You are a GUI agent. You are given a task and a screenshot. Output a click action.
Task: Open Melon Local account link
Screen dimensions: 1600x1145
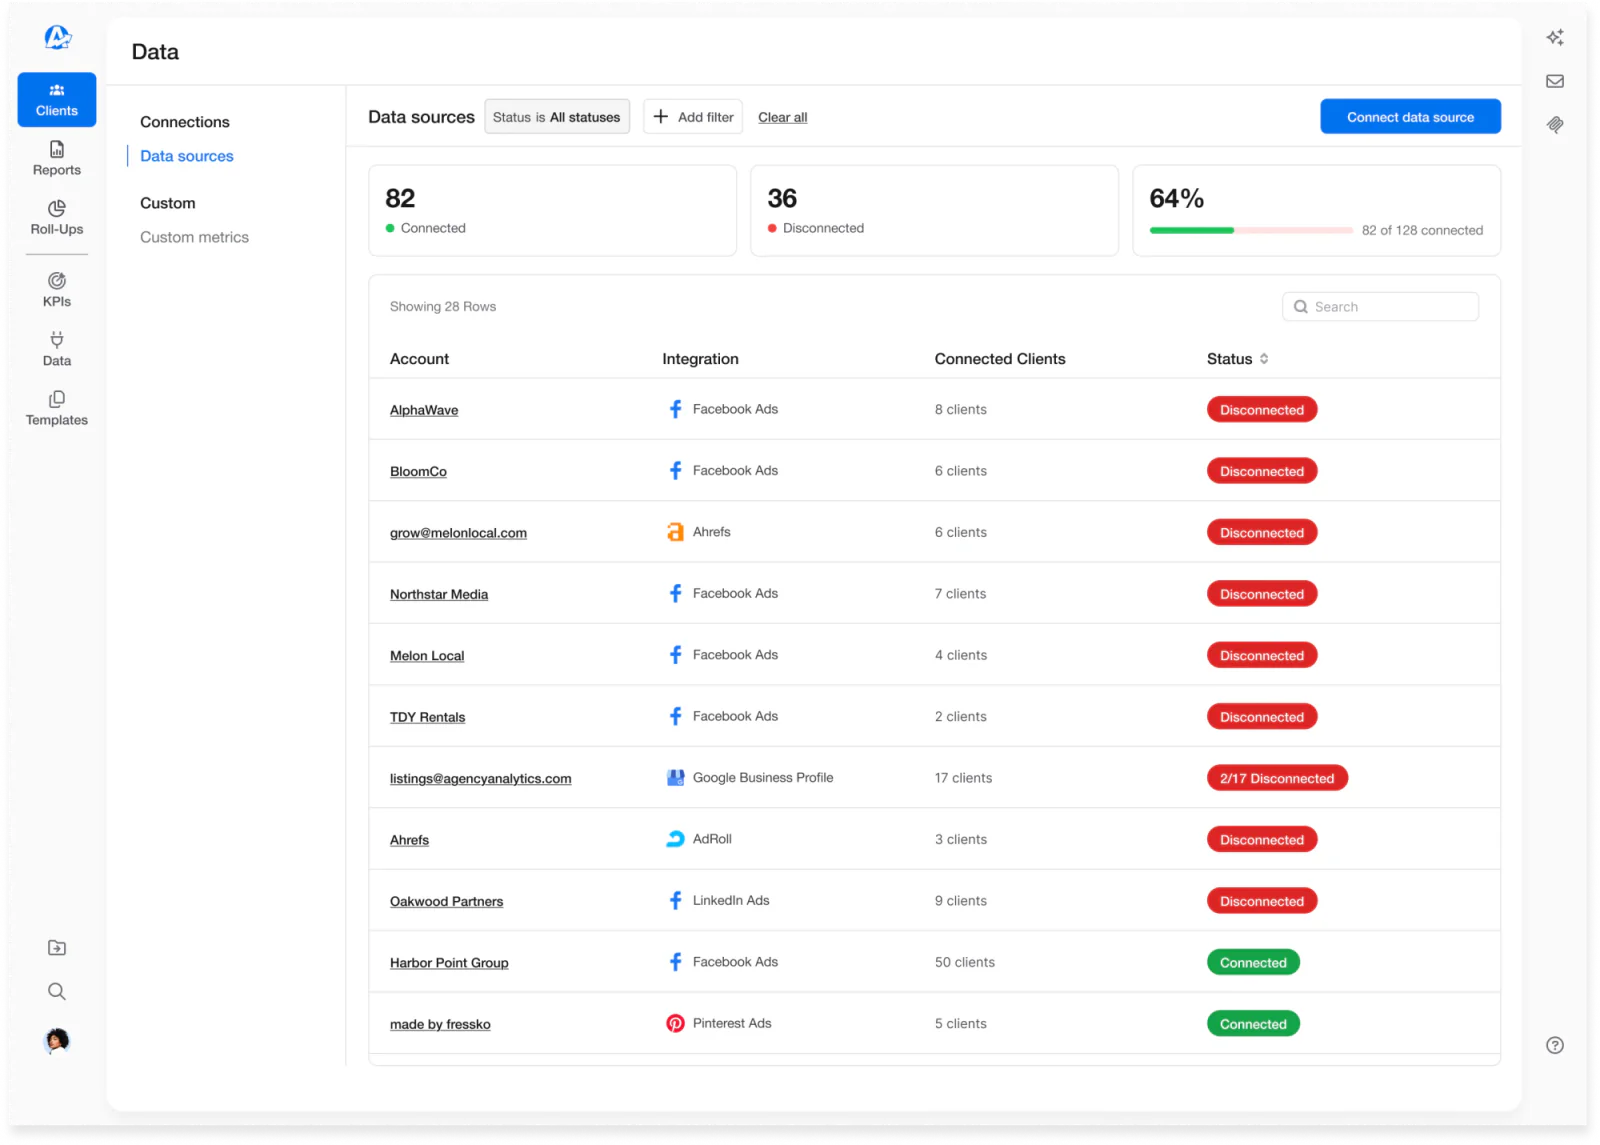click(x=427, y=656)
